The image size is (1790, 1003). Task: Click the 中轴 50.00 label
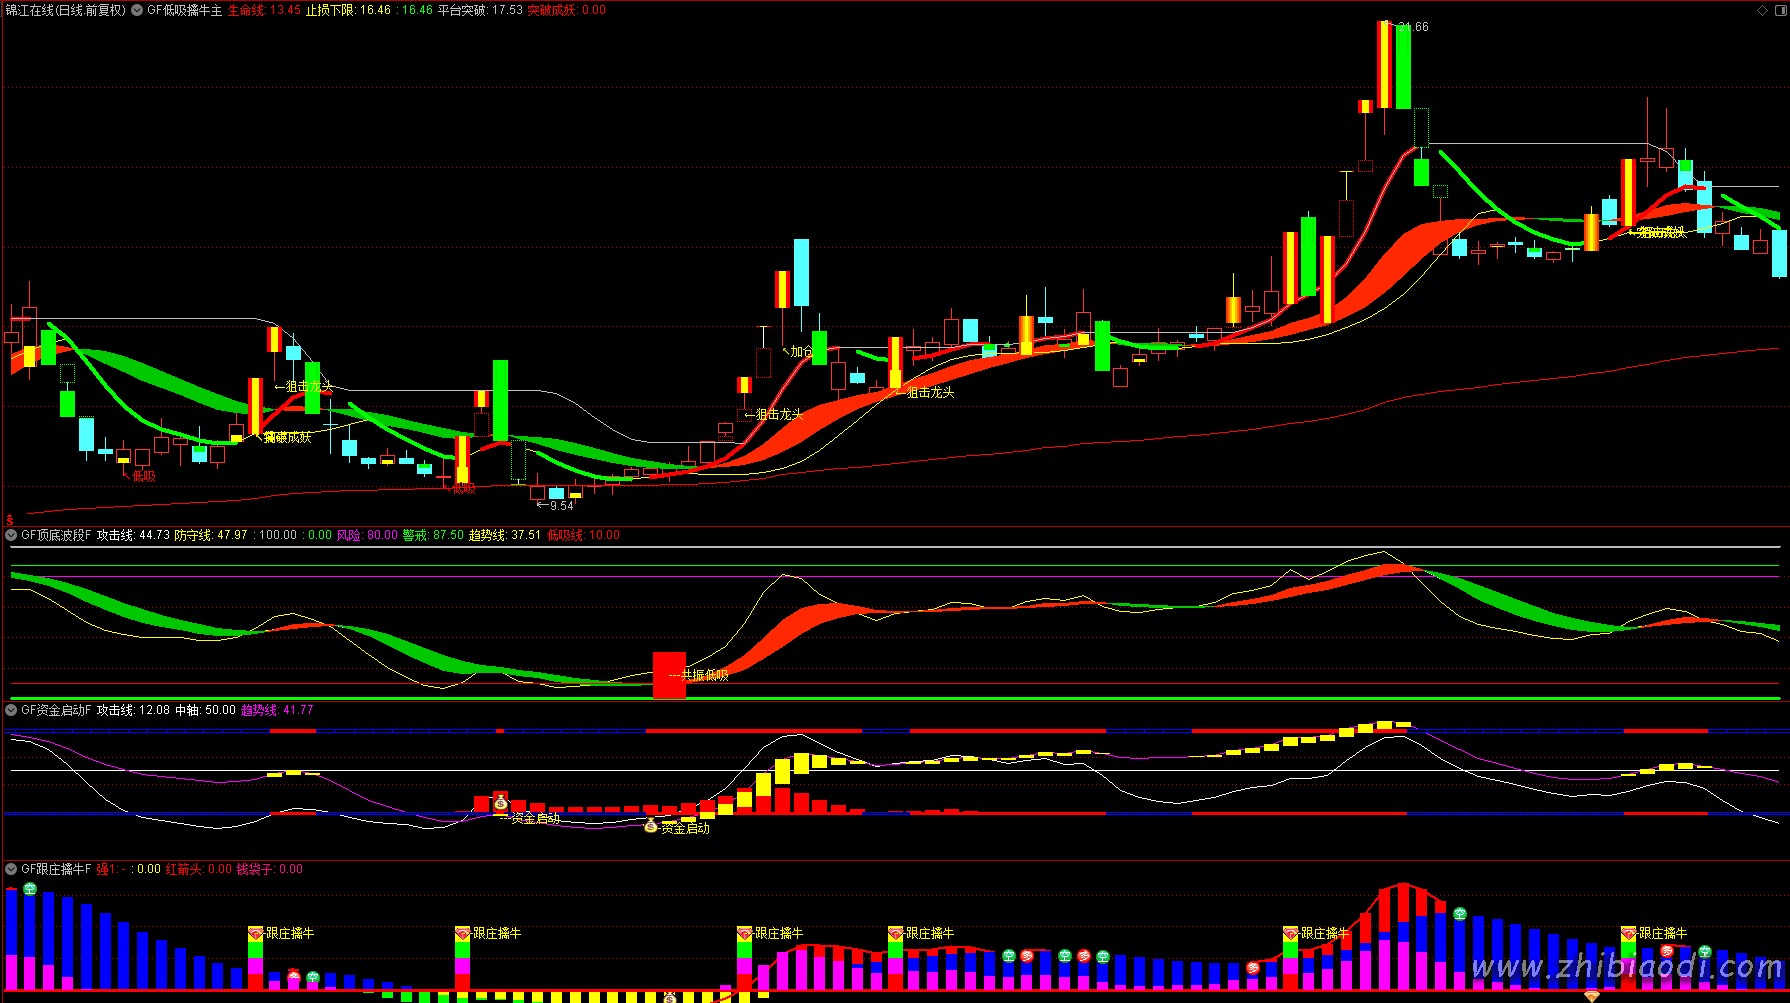pos(205,710)
